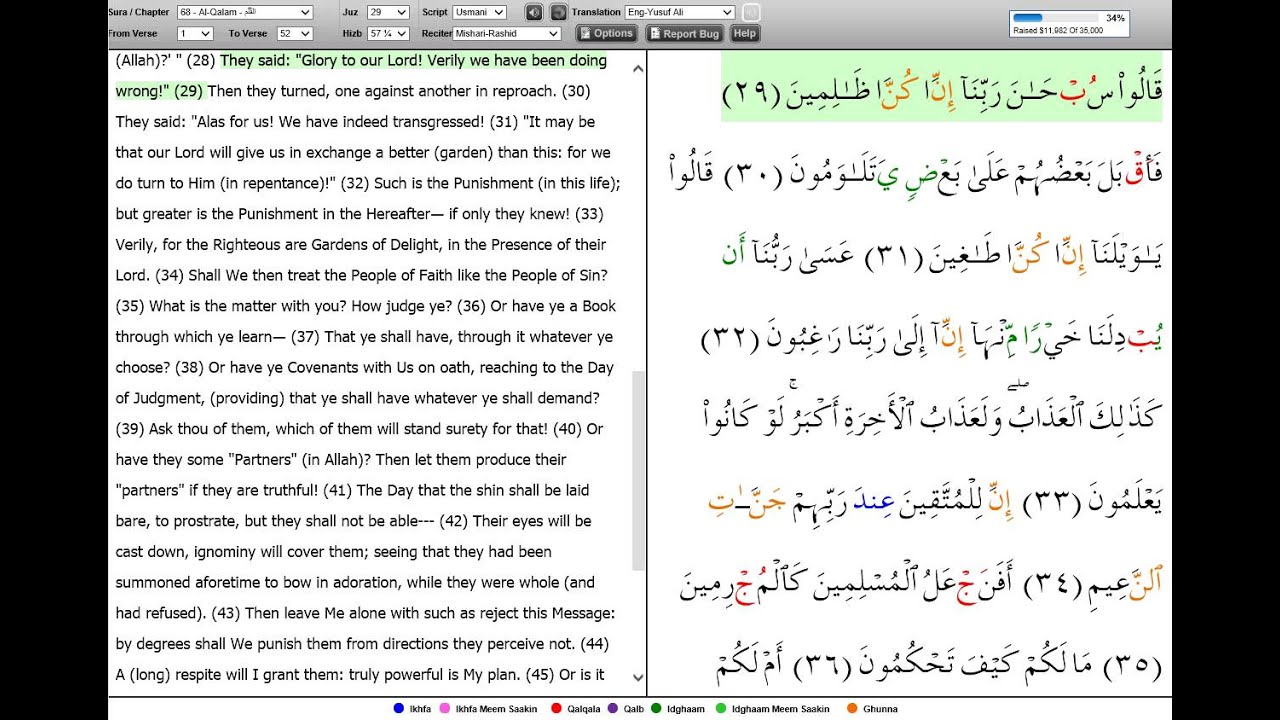Click the blue Ikhfa legend dot
This screenshot has height=720, width=1280.
point(399,709)
